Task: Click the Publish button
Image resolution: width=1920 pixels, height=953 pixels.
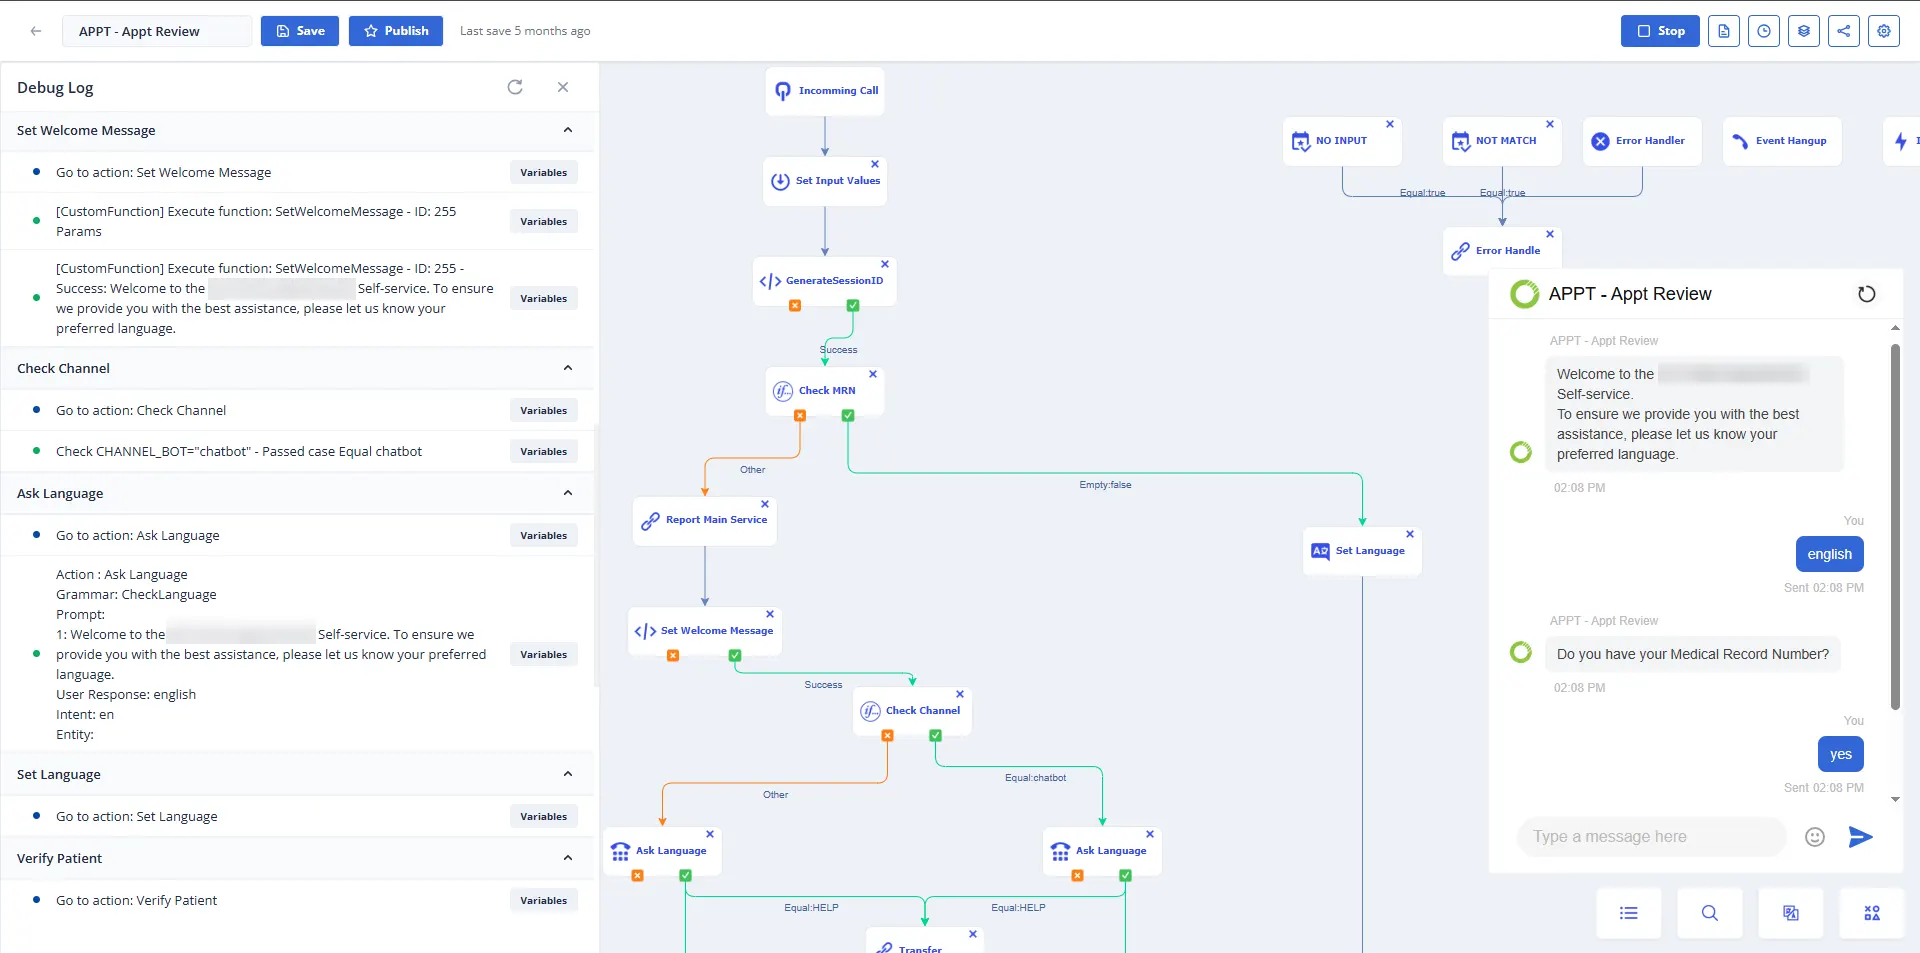Action: click(396, 31)
